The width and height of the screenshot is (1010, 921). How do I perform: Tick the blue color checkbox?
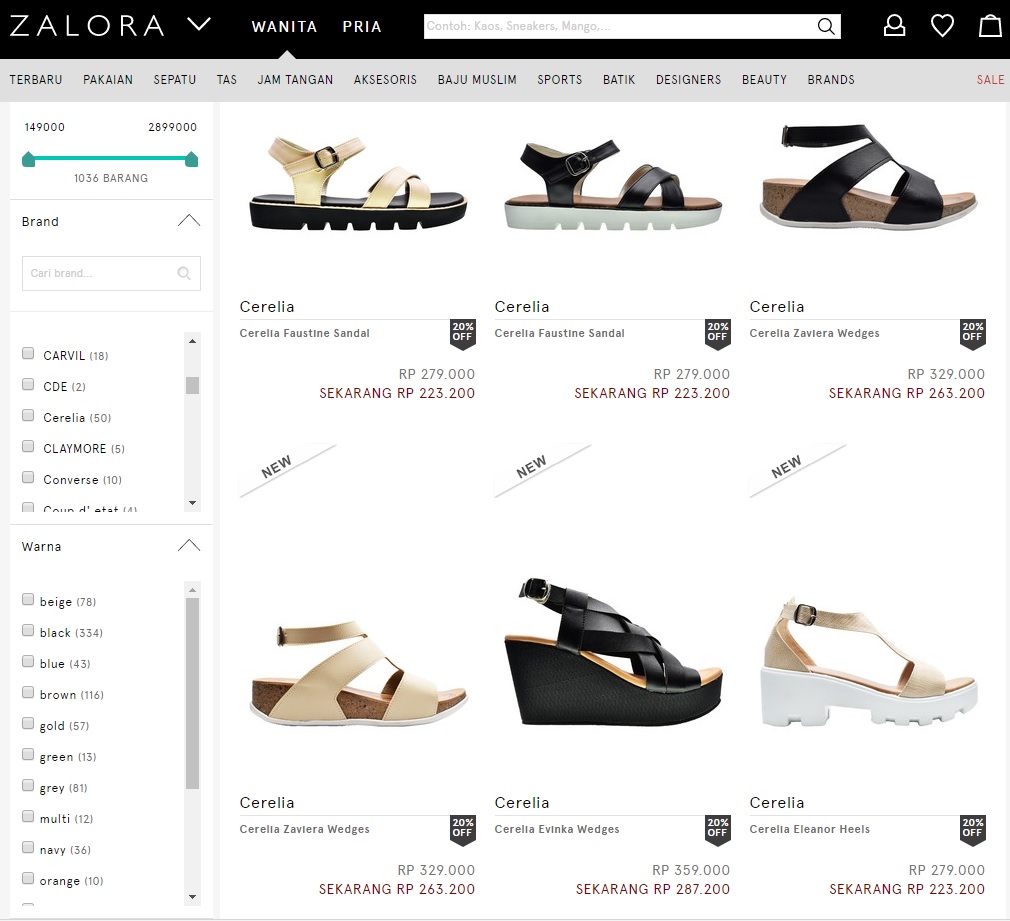click(28, 661)
